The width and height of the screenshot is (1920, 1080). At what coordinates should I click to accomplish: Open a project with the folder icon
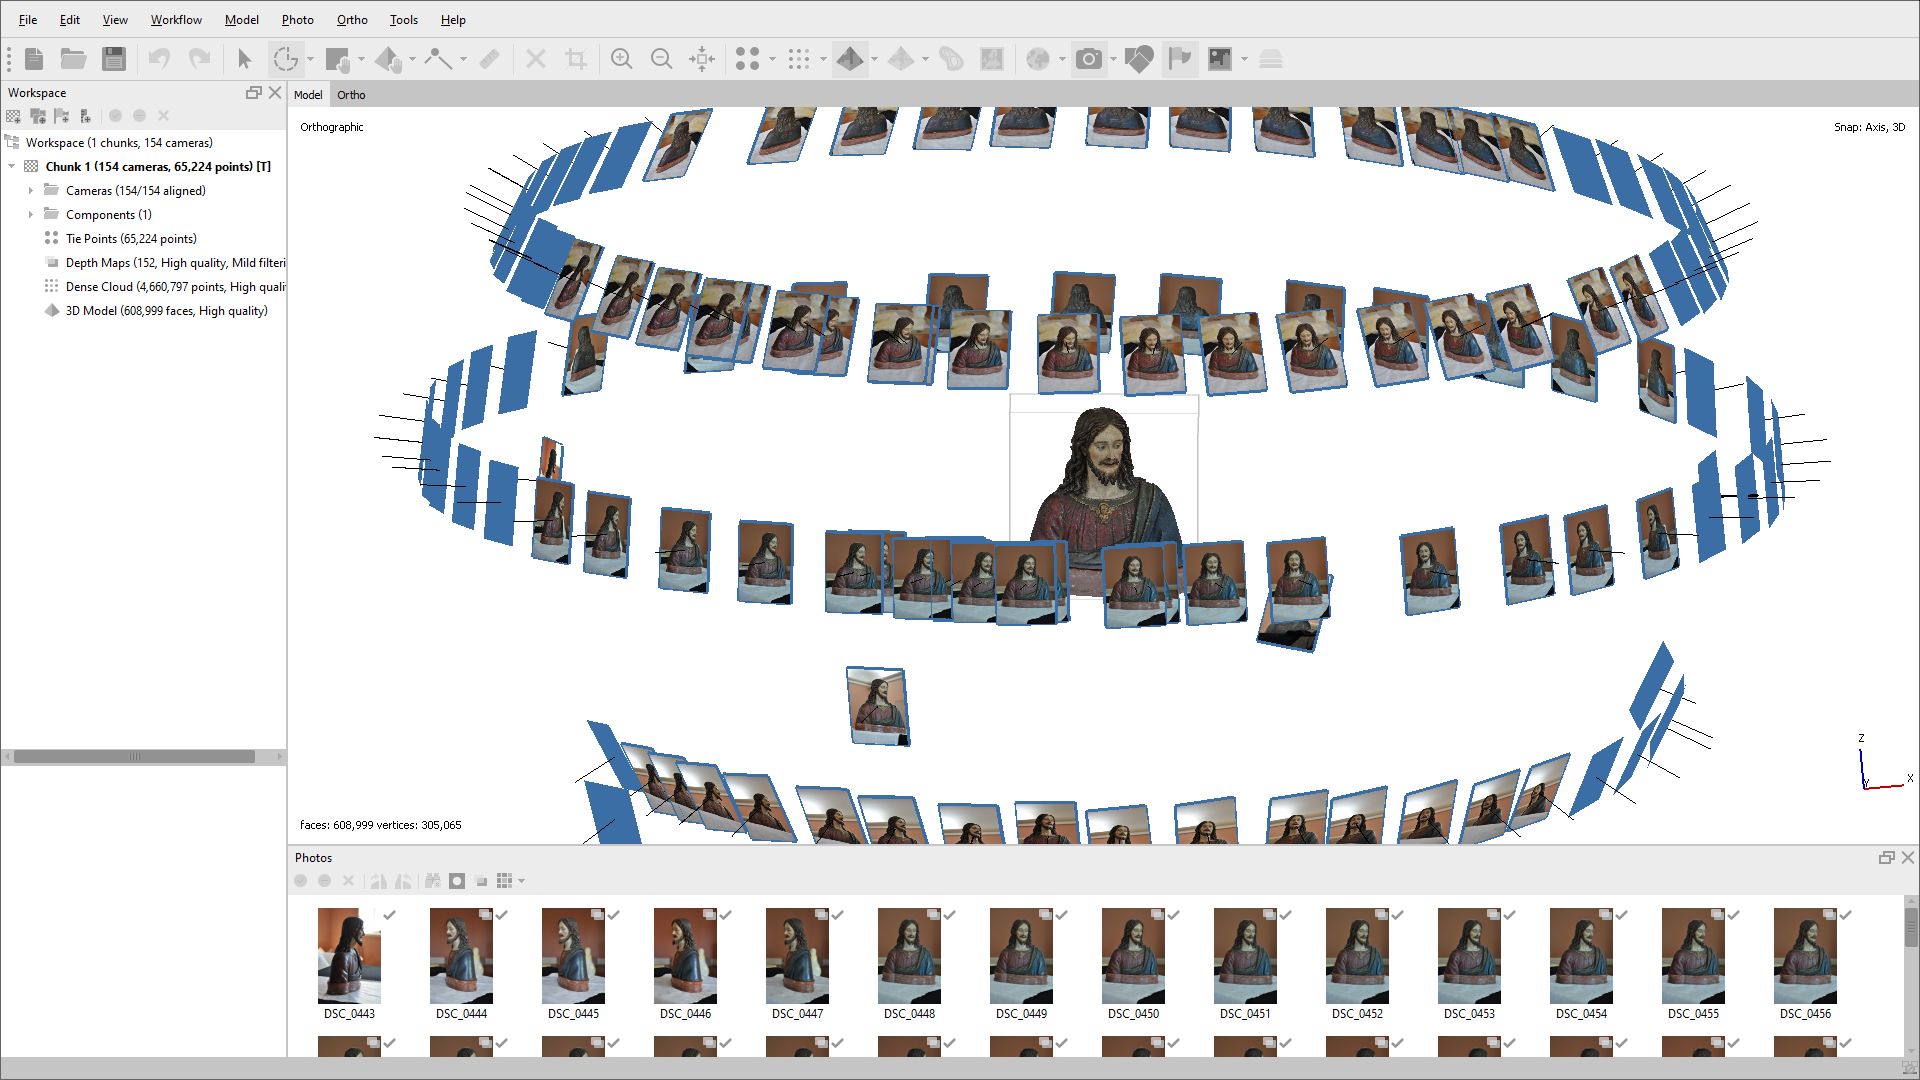73,59
